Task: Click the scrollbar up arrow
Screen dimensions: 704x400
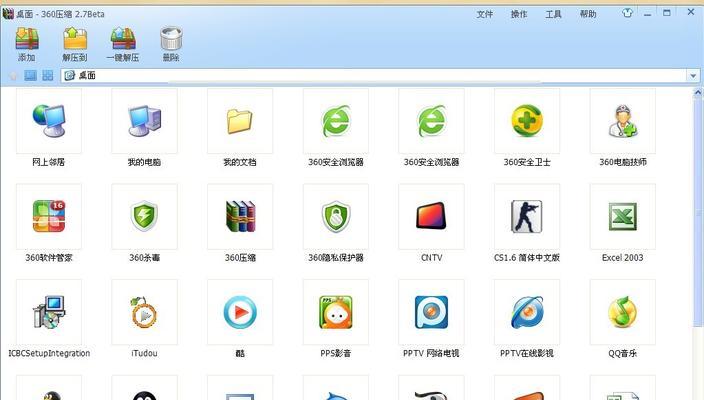Action: [697, 92]
